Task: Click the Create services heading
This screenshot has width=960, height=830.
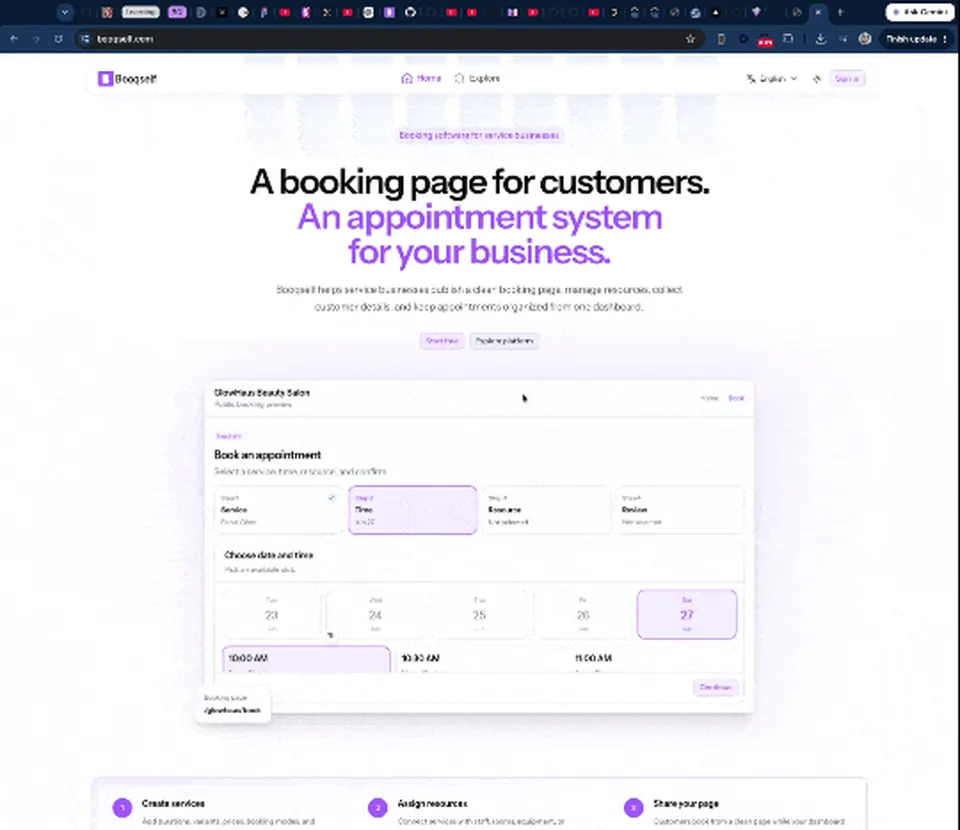Action: (x=173, y=803)
